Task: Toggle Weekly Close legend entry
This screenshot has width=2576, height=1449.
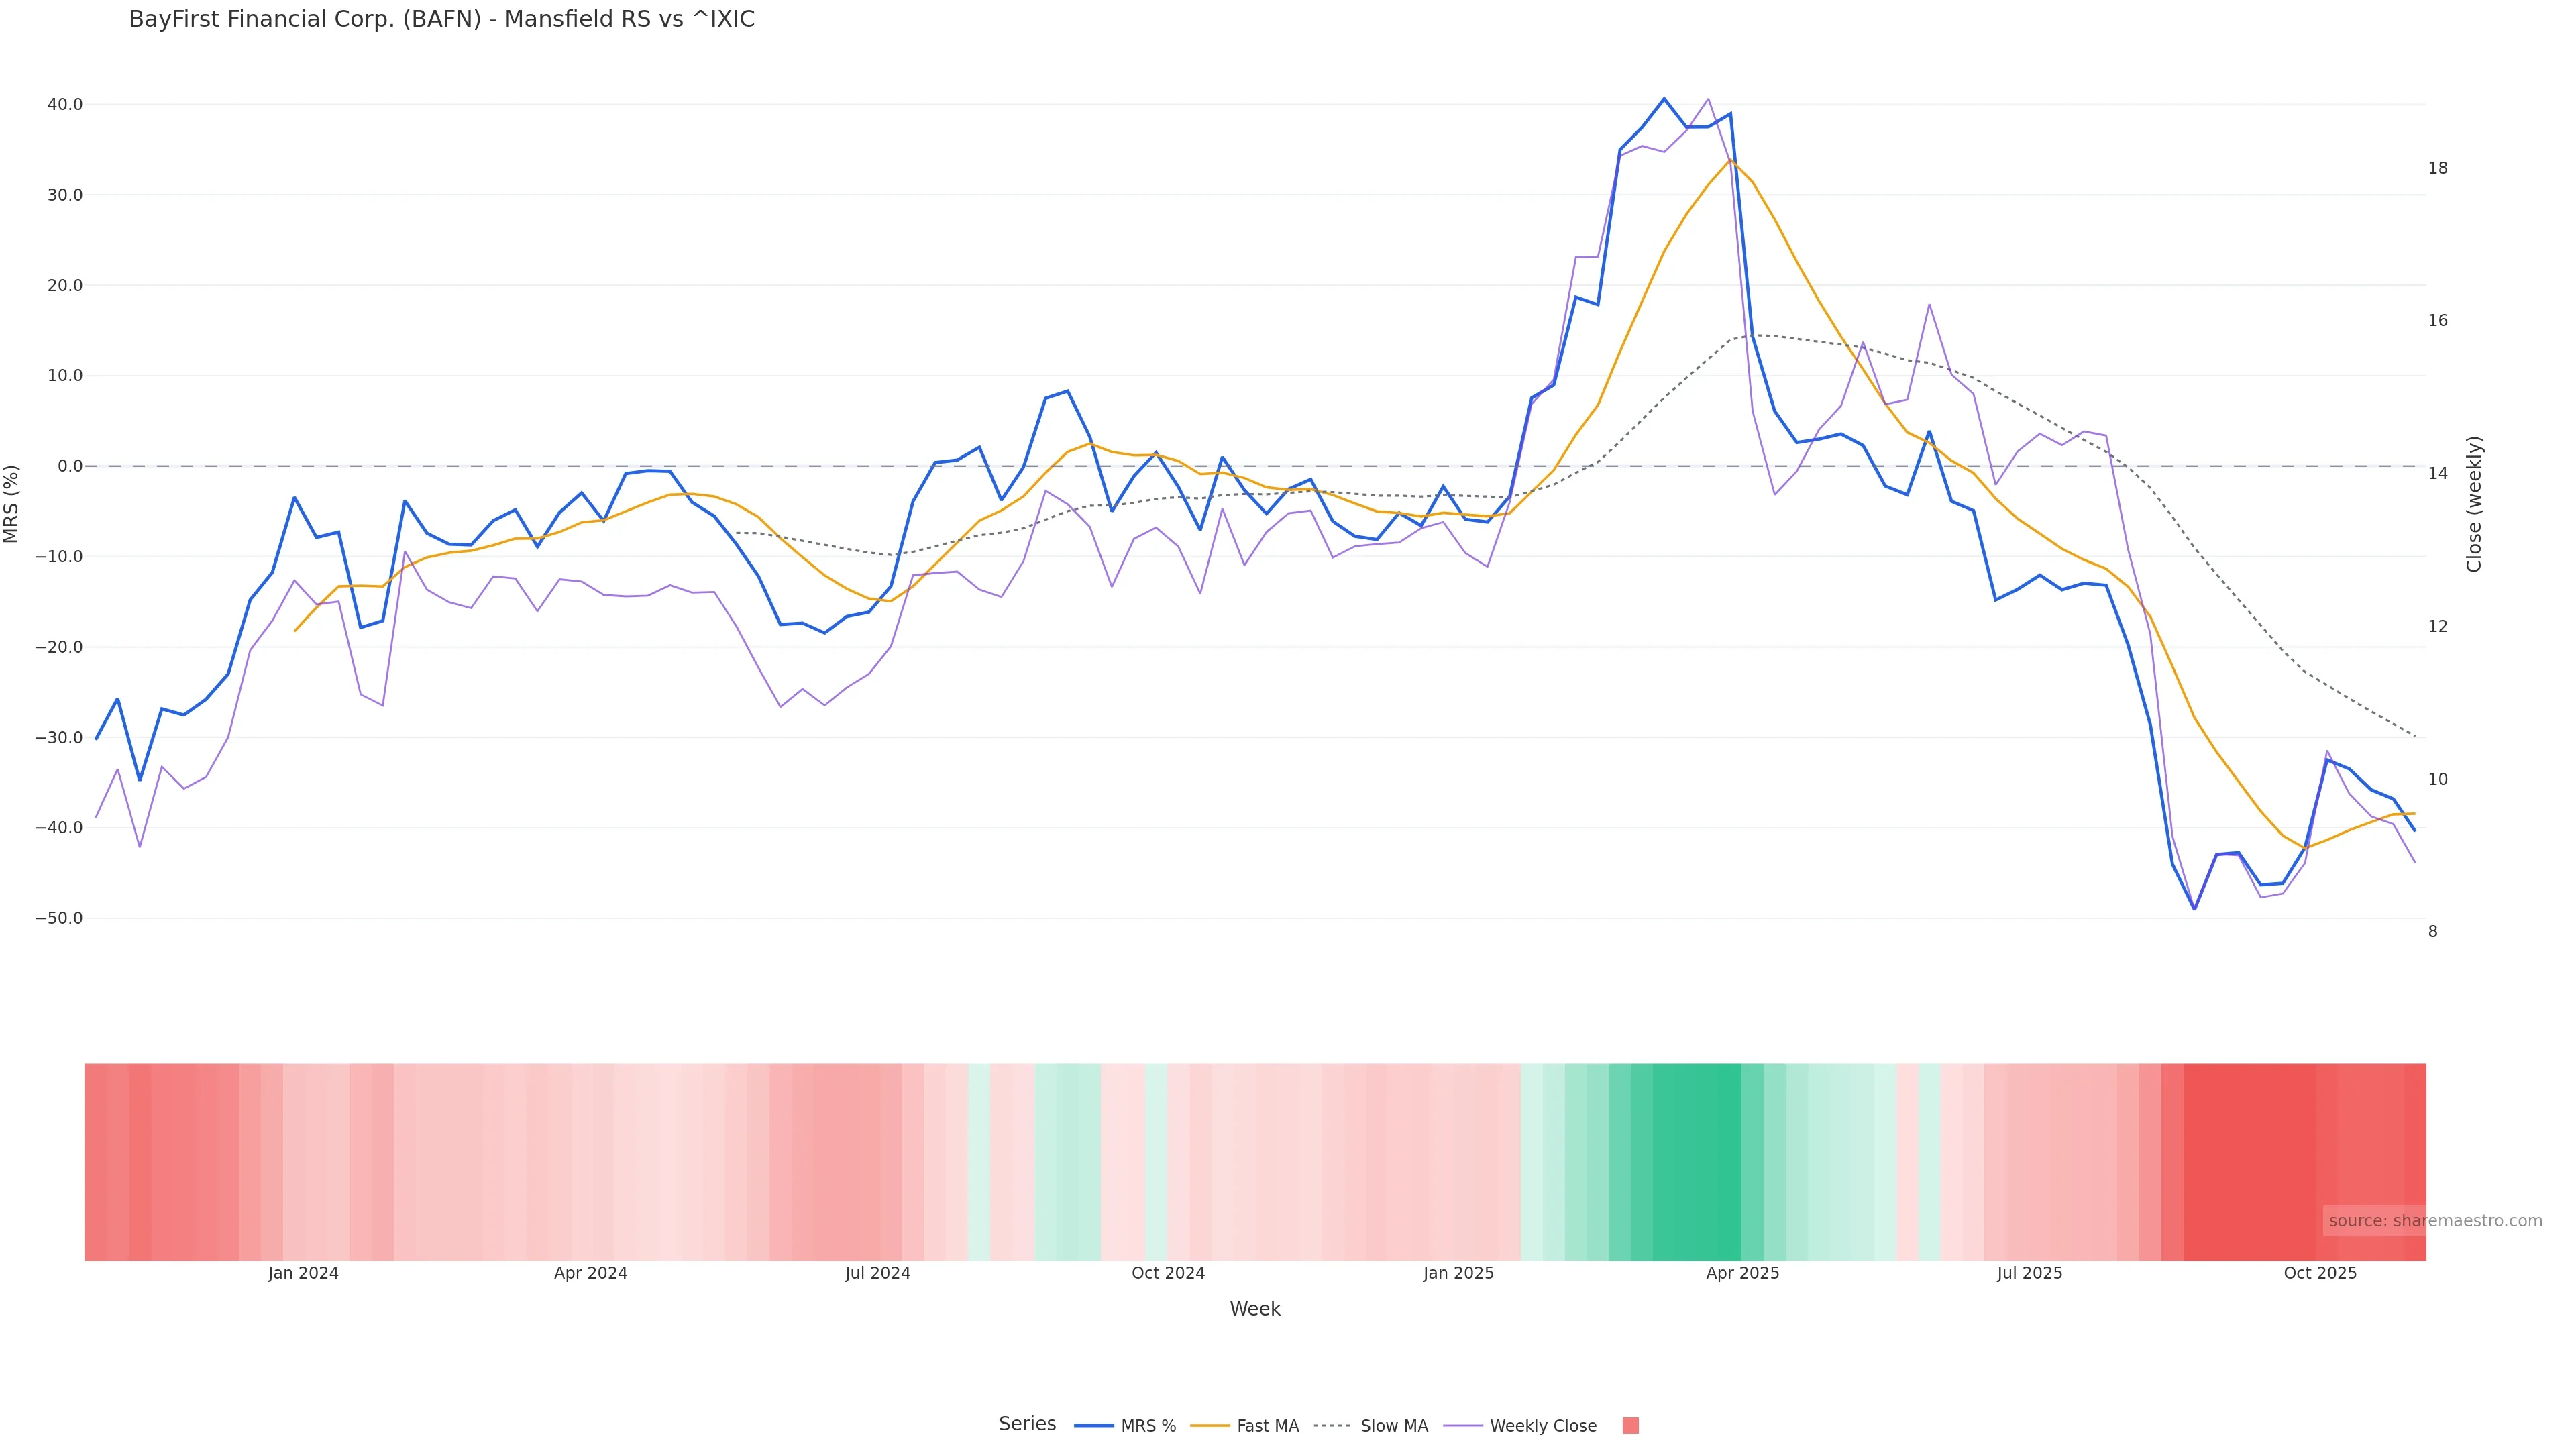Action: [1542, 1426]
